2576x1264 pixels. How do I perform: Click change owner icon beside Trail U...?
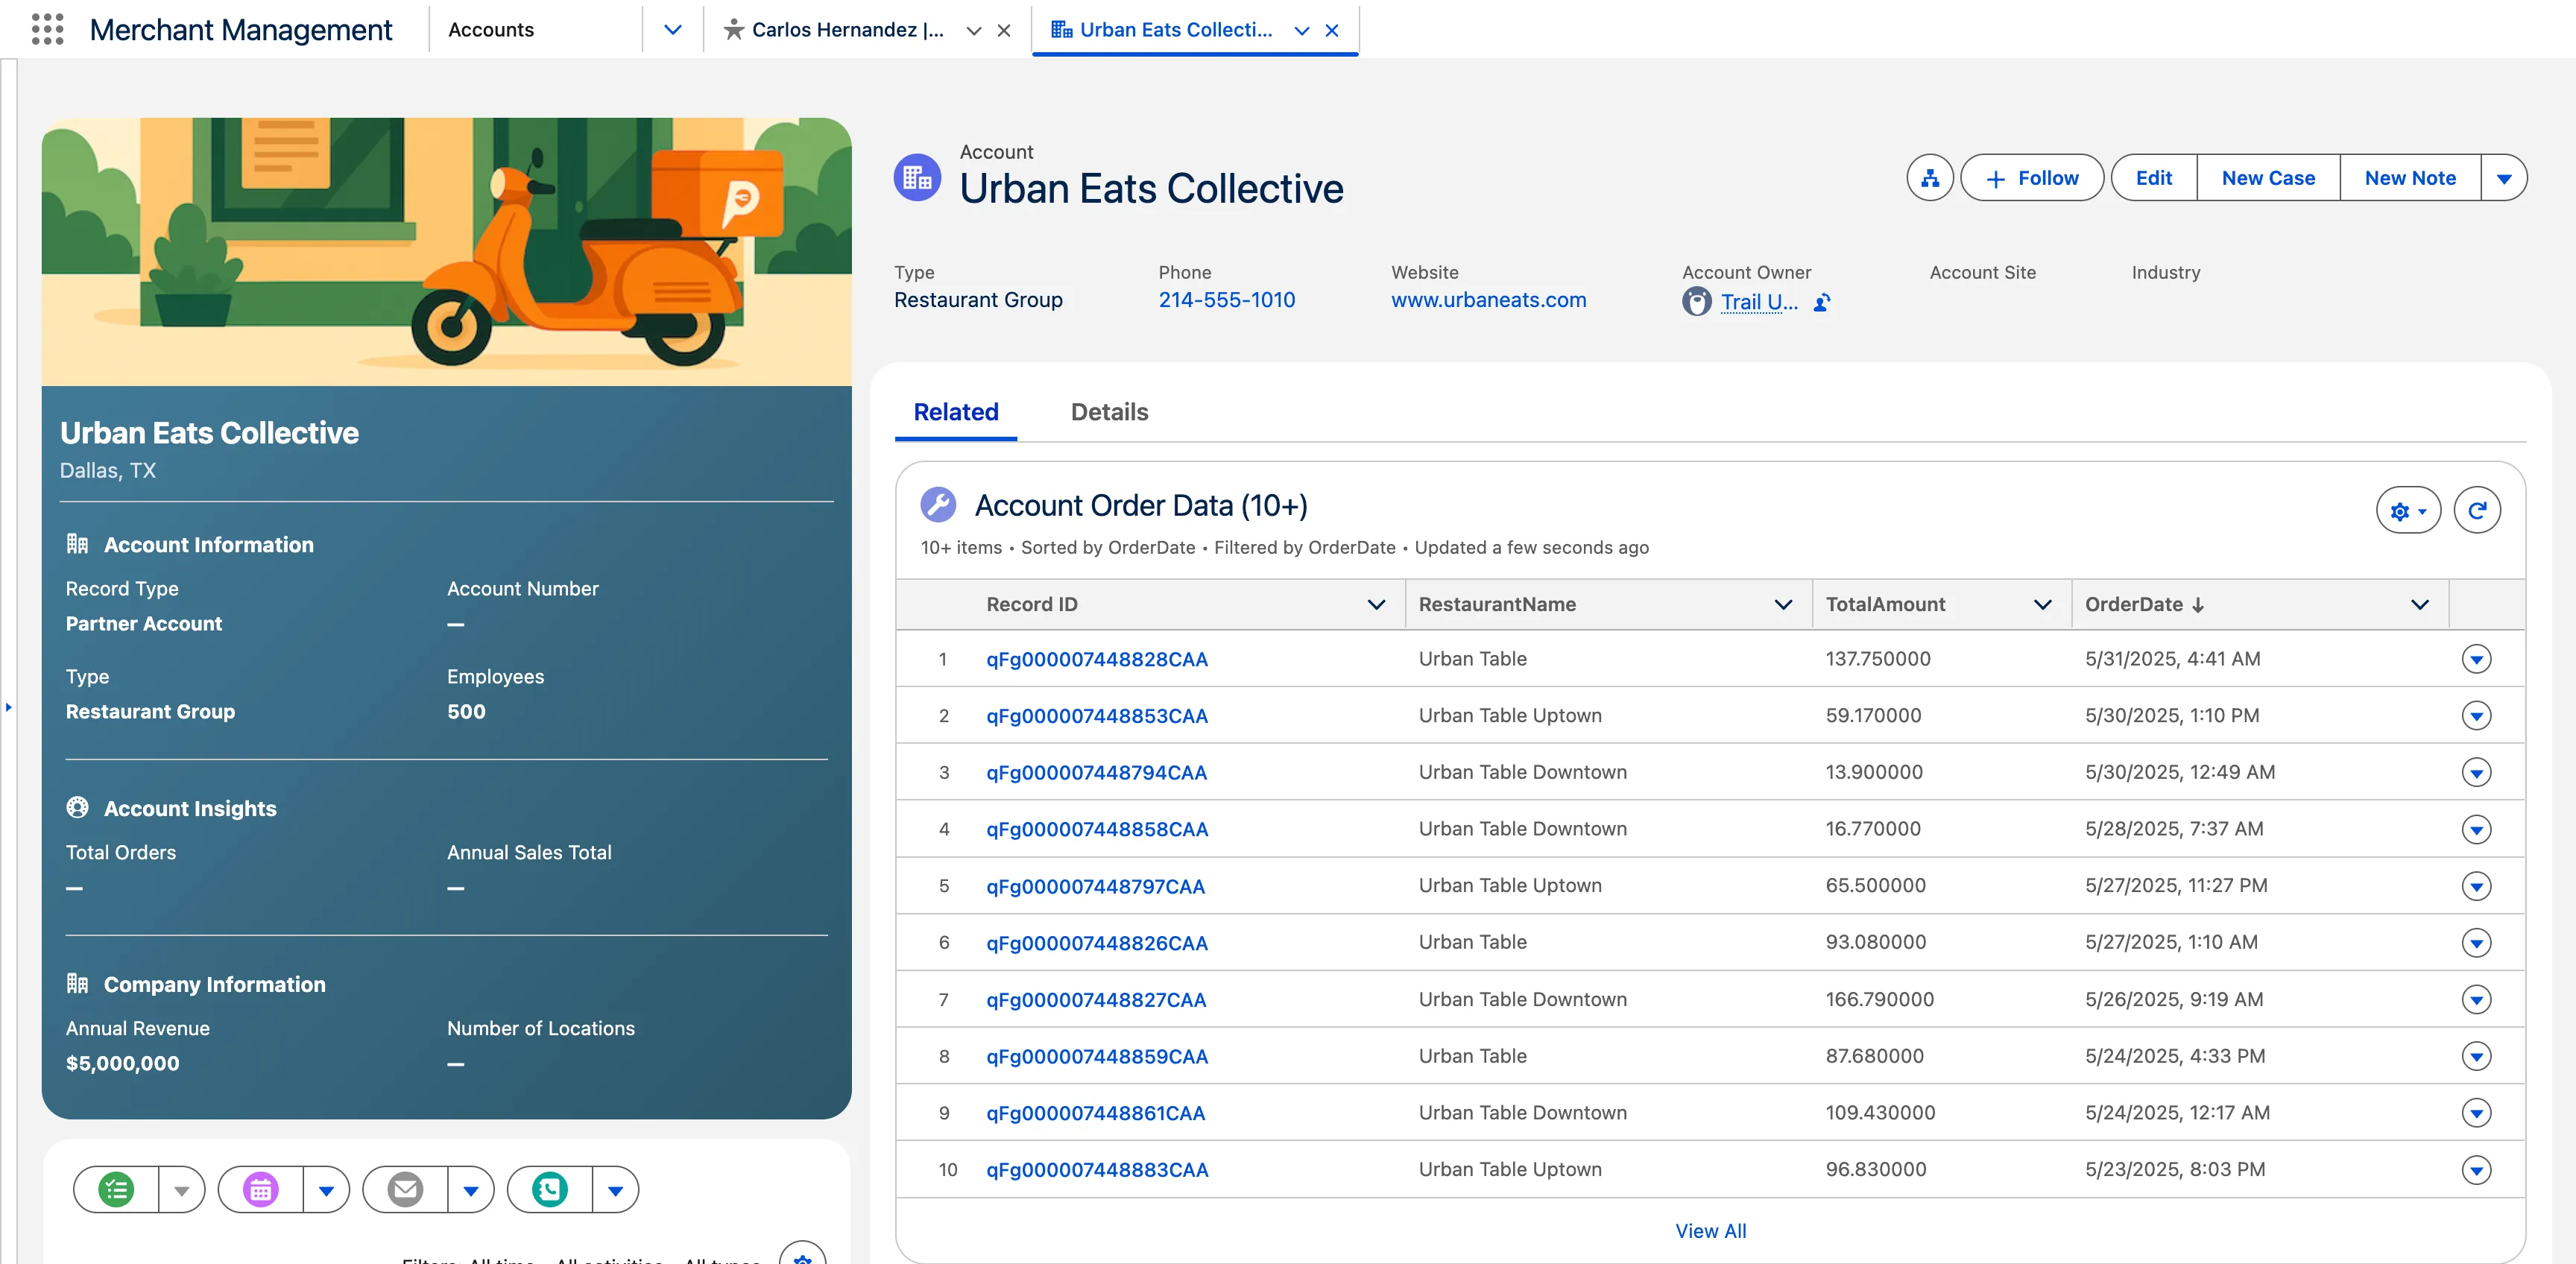coord(1822,302)
